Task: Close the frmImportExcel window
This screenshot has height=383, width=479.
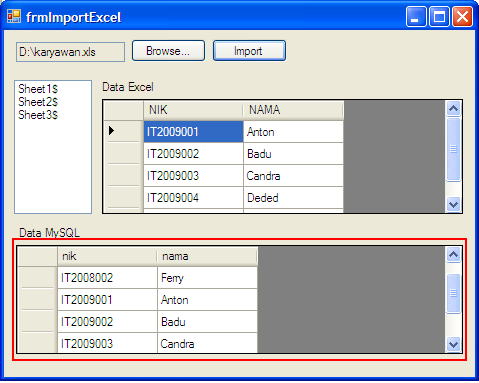Action: point(462,16)
